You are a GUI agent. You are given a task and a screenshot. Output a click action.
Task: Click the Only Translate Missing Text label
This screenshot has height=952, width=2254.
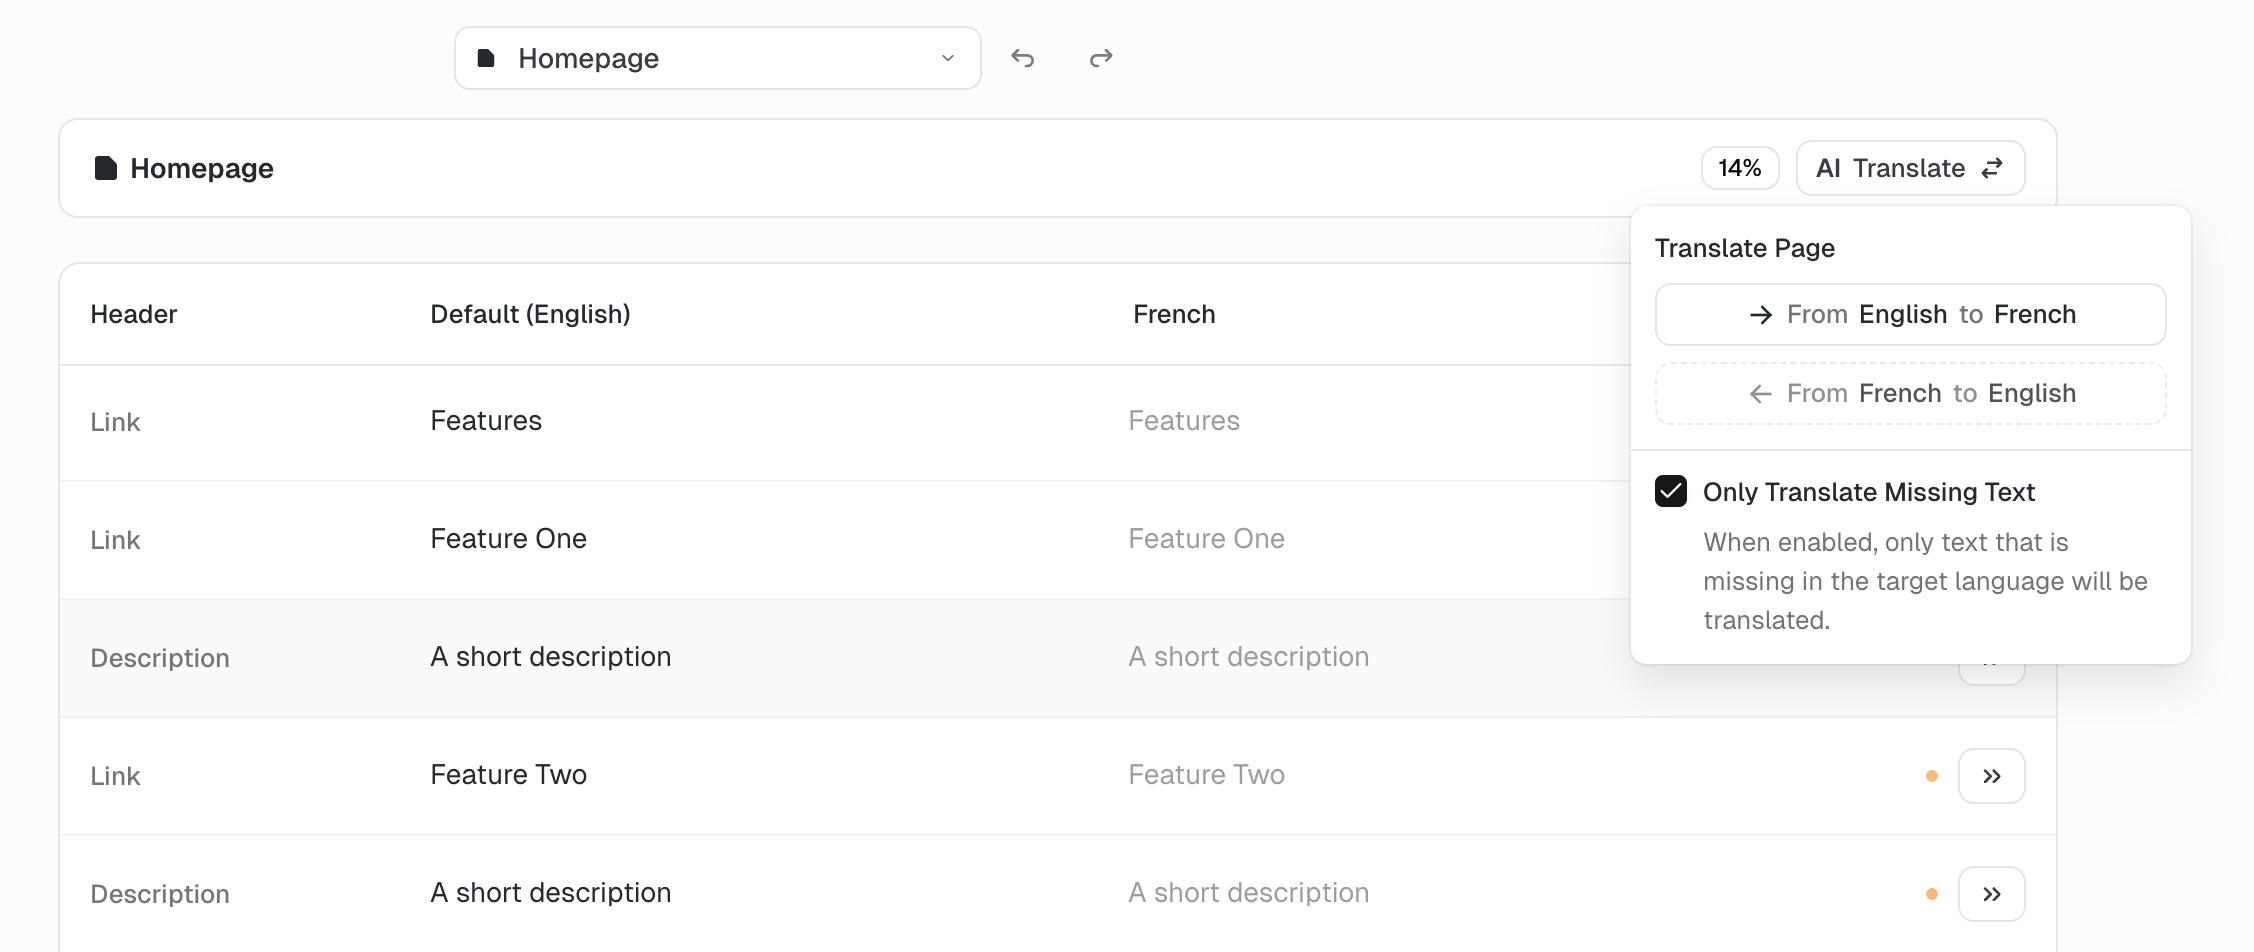pyautogui.click(x=1868, y=492)
